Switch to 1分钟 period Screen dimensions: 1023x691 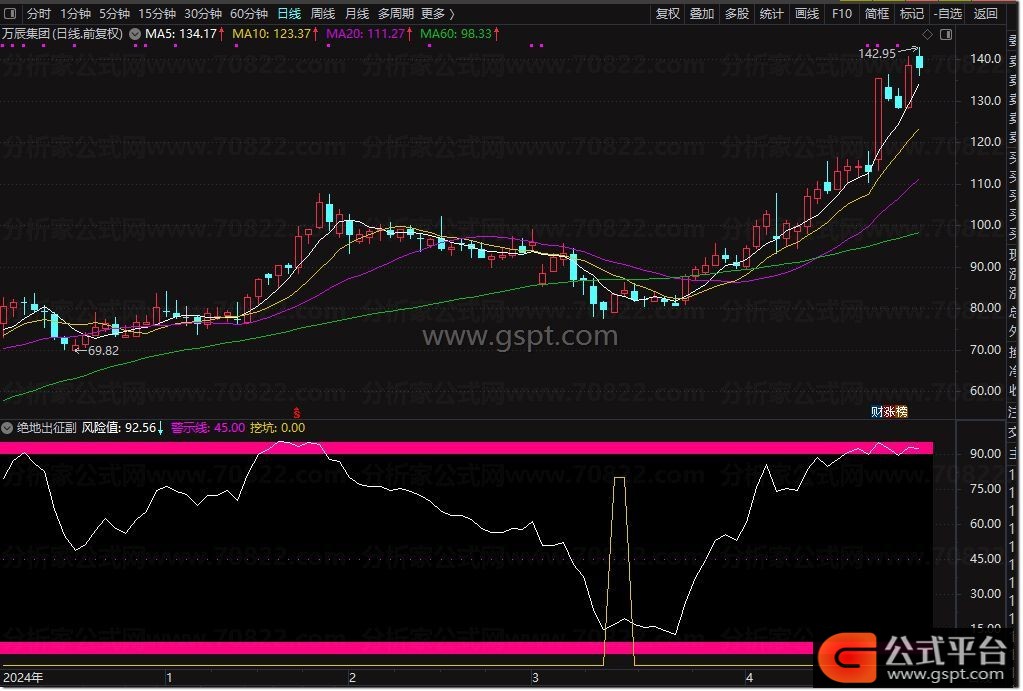(75, 13)
